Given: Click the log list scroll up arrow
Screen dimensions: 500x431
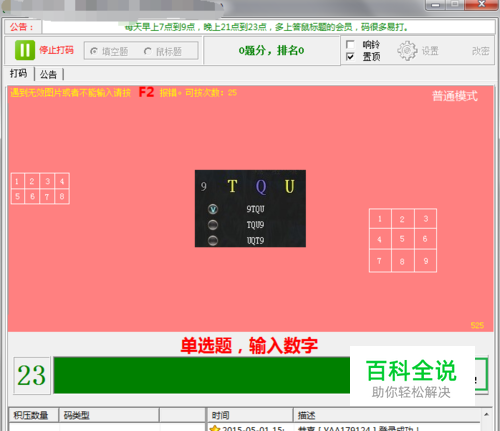Looking at the screenshot, I should pyautogui.click(x=486, y=414).
